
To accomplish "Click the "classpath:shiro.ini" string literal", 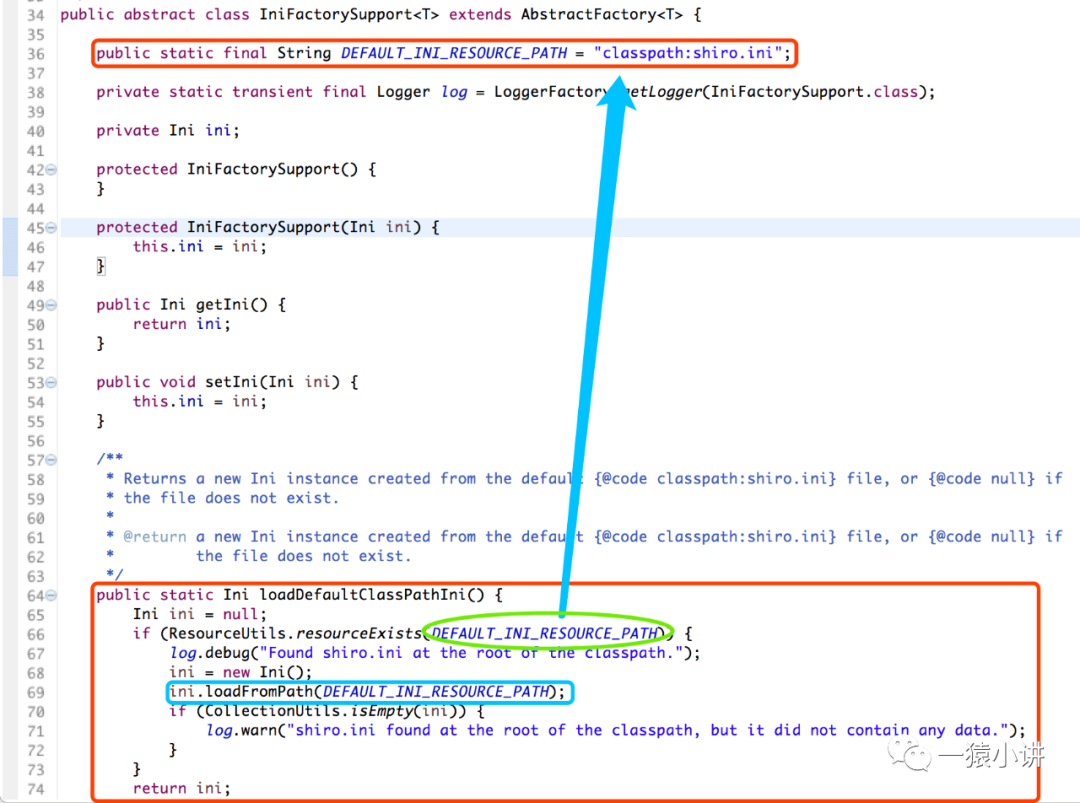I will tap(688, 53).
